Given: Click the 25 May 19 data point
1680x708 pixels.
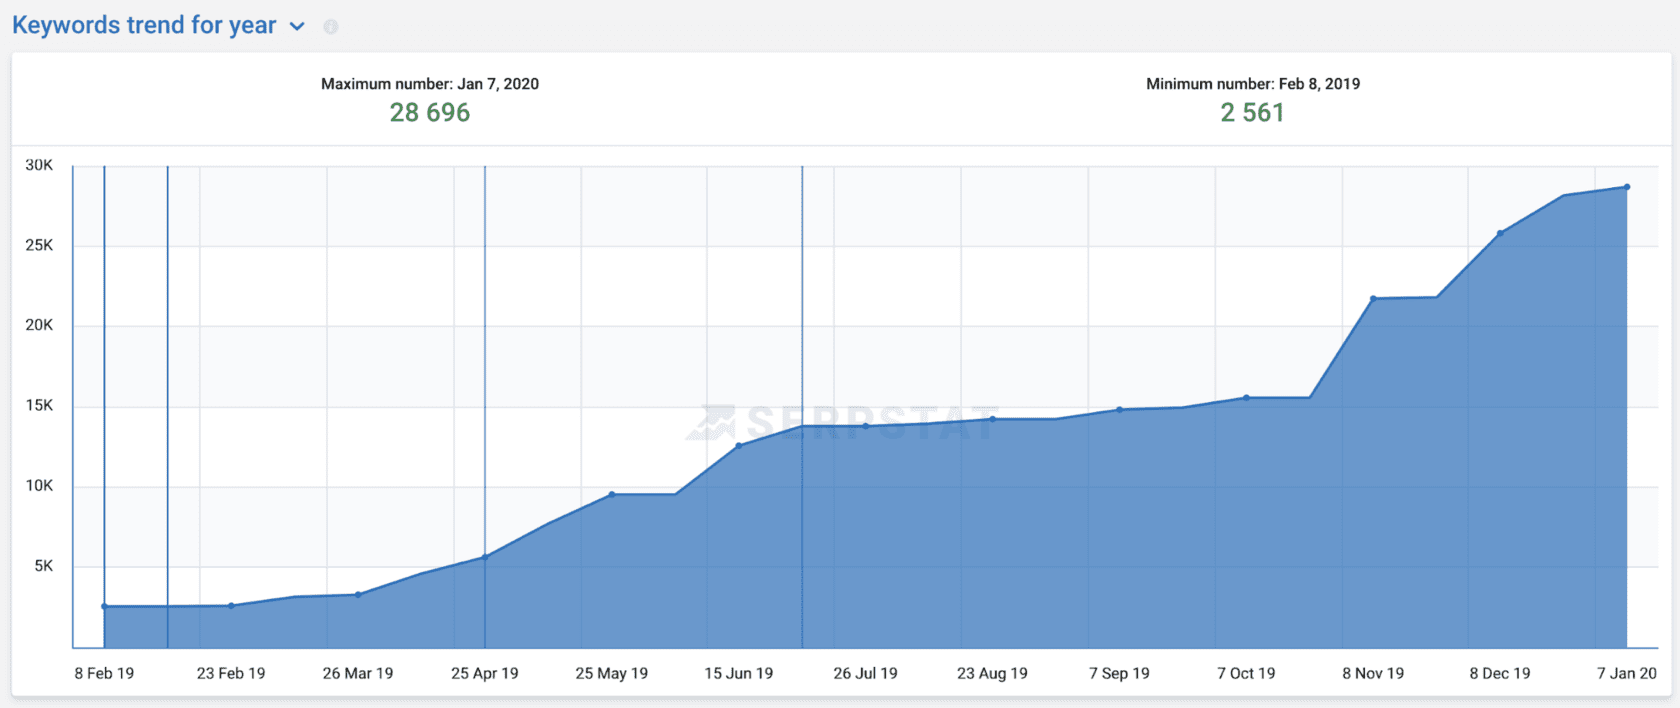Looking at the screenshot, I should tap(612, 494).
